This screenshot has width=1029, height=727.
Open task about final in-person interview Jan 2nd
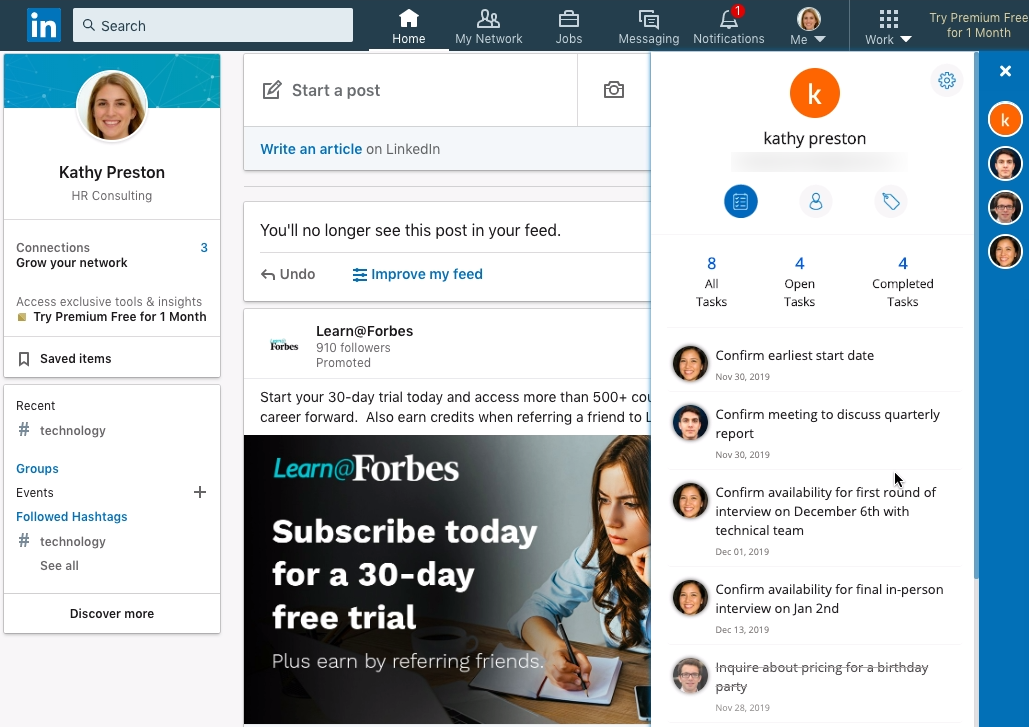[815, 606]
